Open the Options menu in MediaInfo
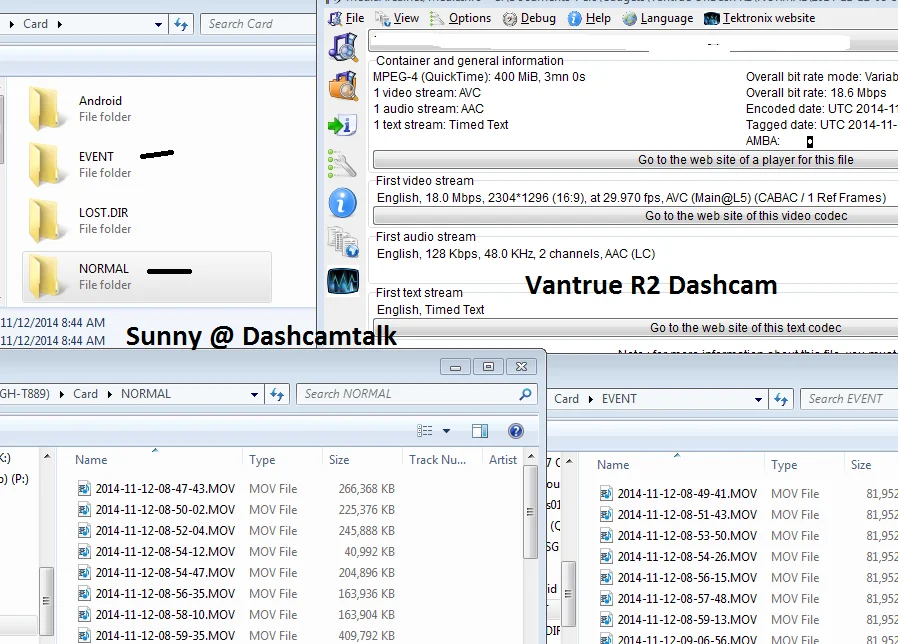 click(x=460, y=18)
